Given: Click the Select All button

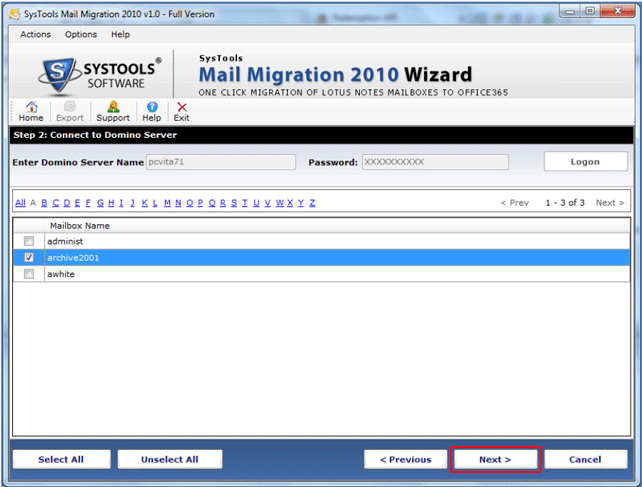Looking at the screenshot, I should [x=61, y=460].
